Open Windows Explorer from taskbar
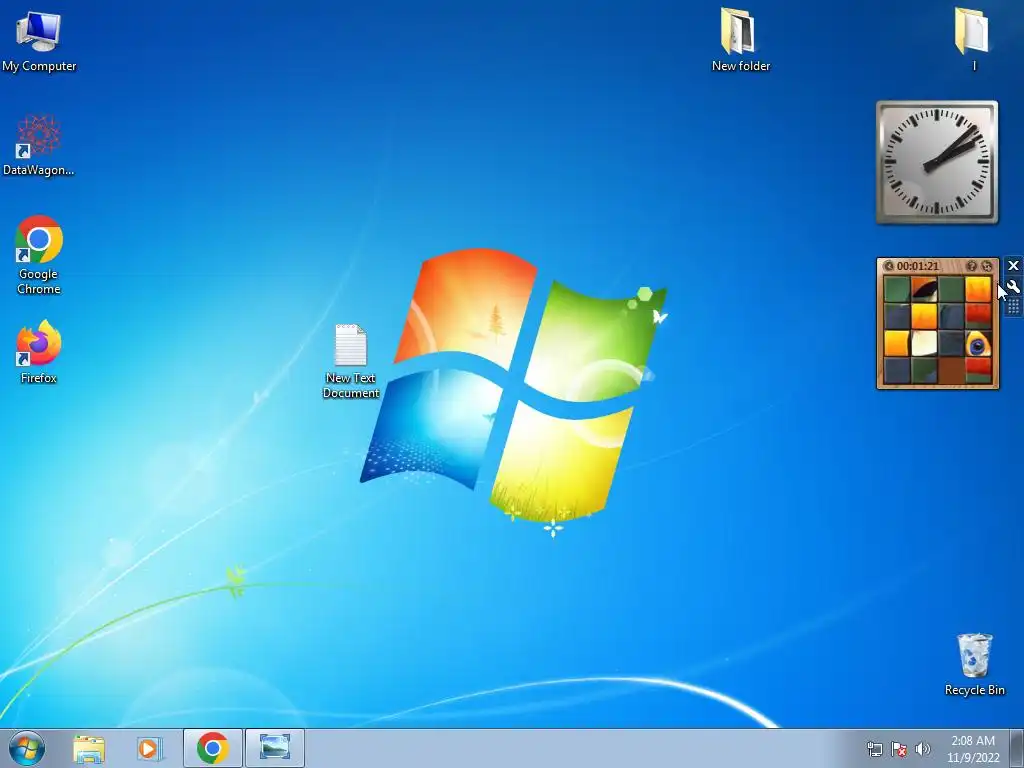The image size is (1024, 768). point(89,748)
